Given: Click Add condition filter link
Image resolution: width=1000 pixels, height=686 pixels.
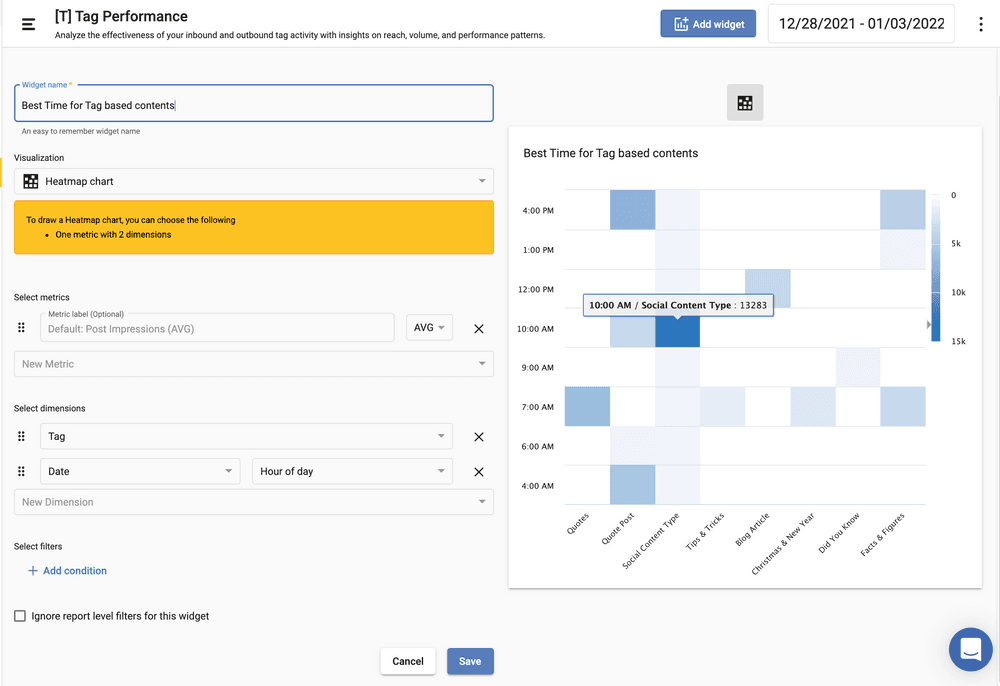Looking at the screenshot, I should coord(67,571).
